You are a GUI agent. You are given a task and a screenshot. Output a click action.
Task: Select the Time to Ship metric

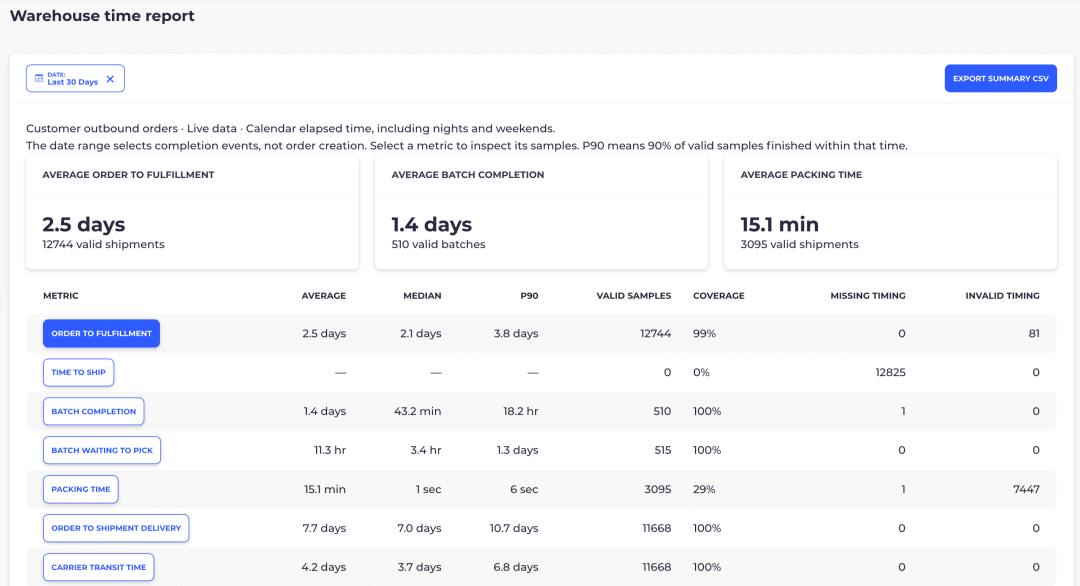[x=79, y=373]
